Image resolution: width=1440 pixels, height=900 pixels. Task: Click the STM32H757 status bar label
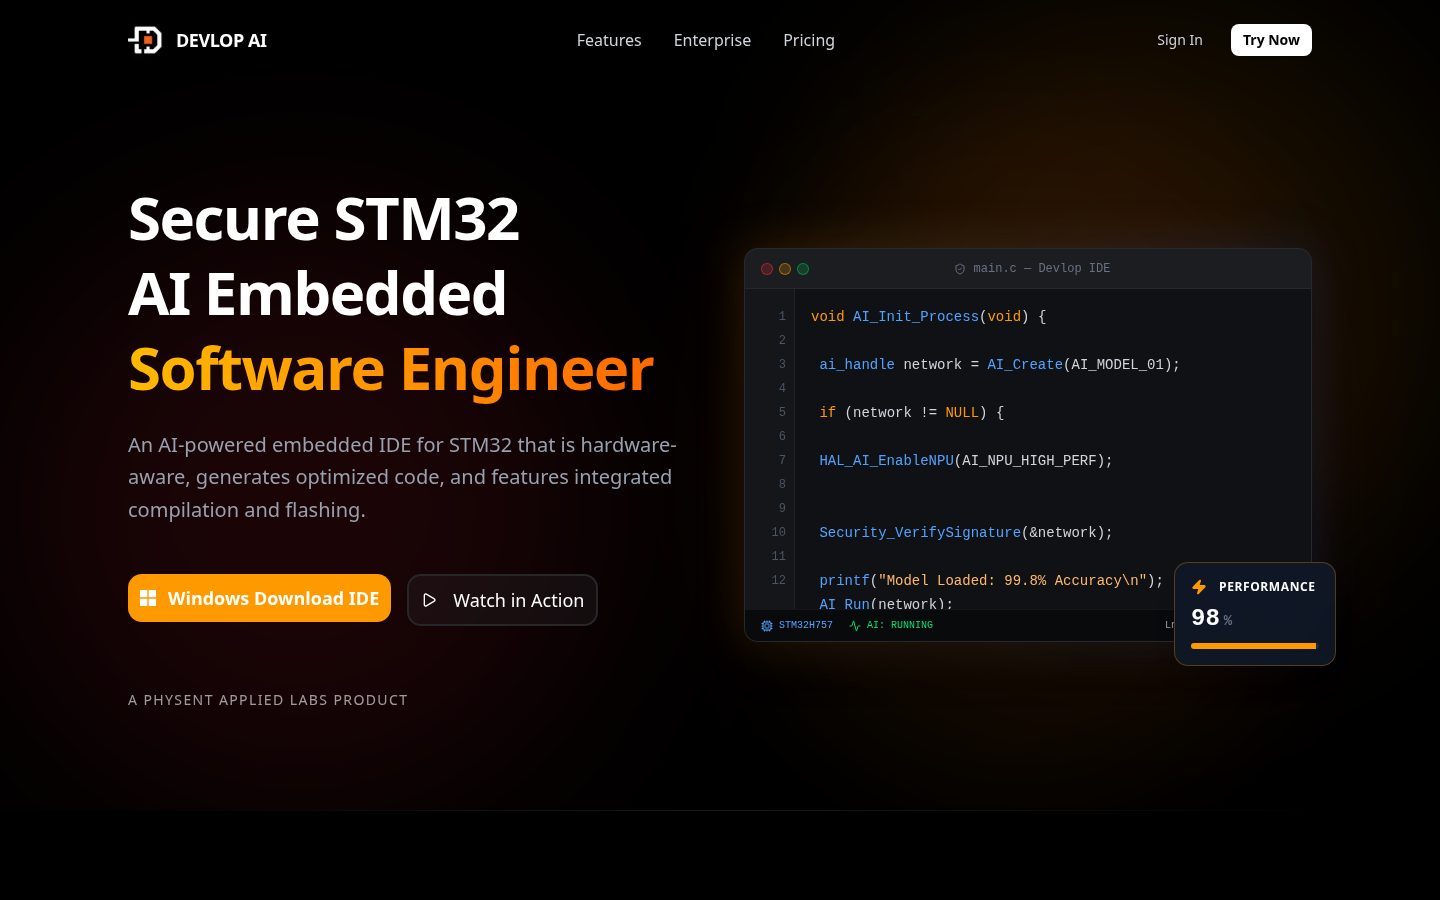(x=805, y=625)
